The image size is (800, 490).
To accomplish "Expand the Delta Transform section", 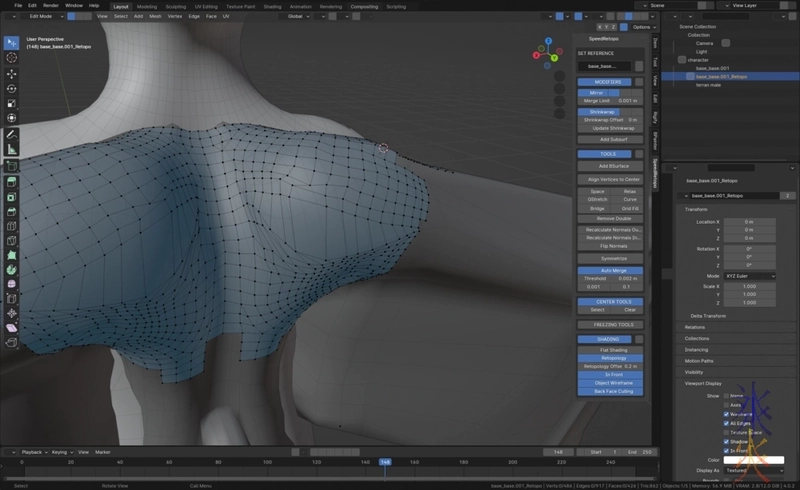I will pos(708,315).
